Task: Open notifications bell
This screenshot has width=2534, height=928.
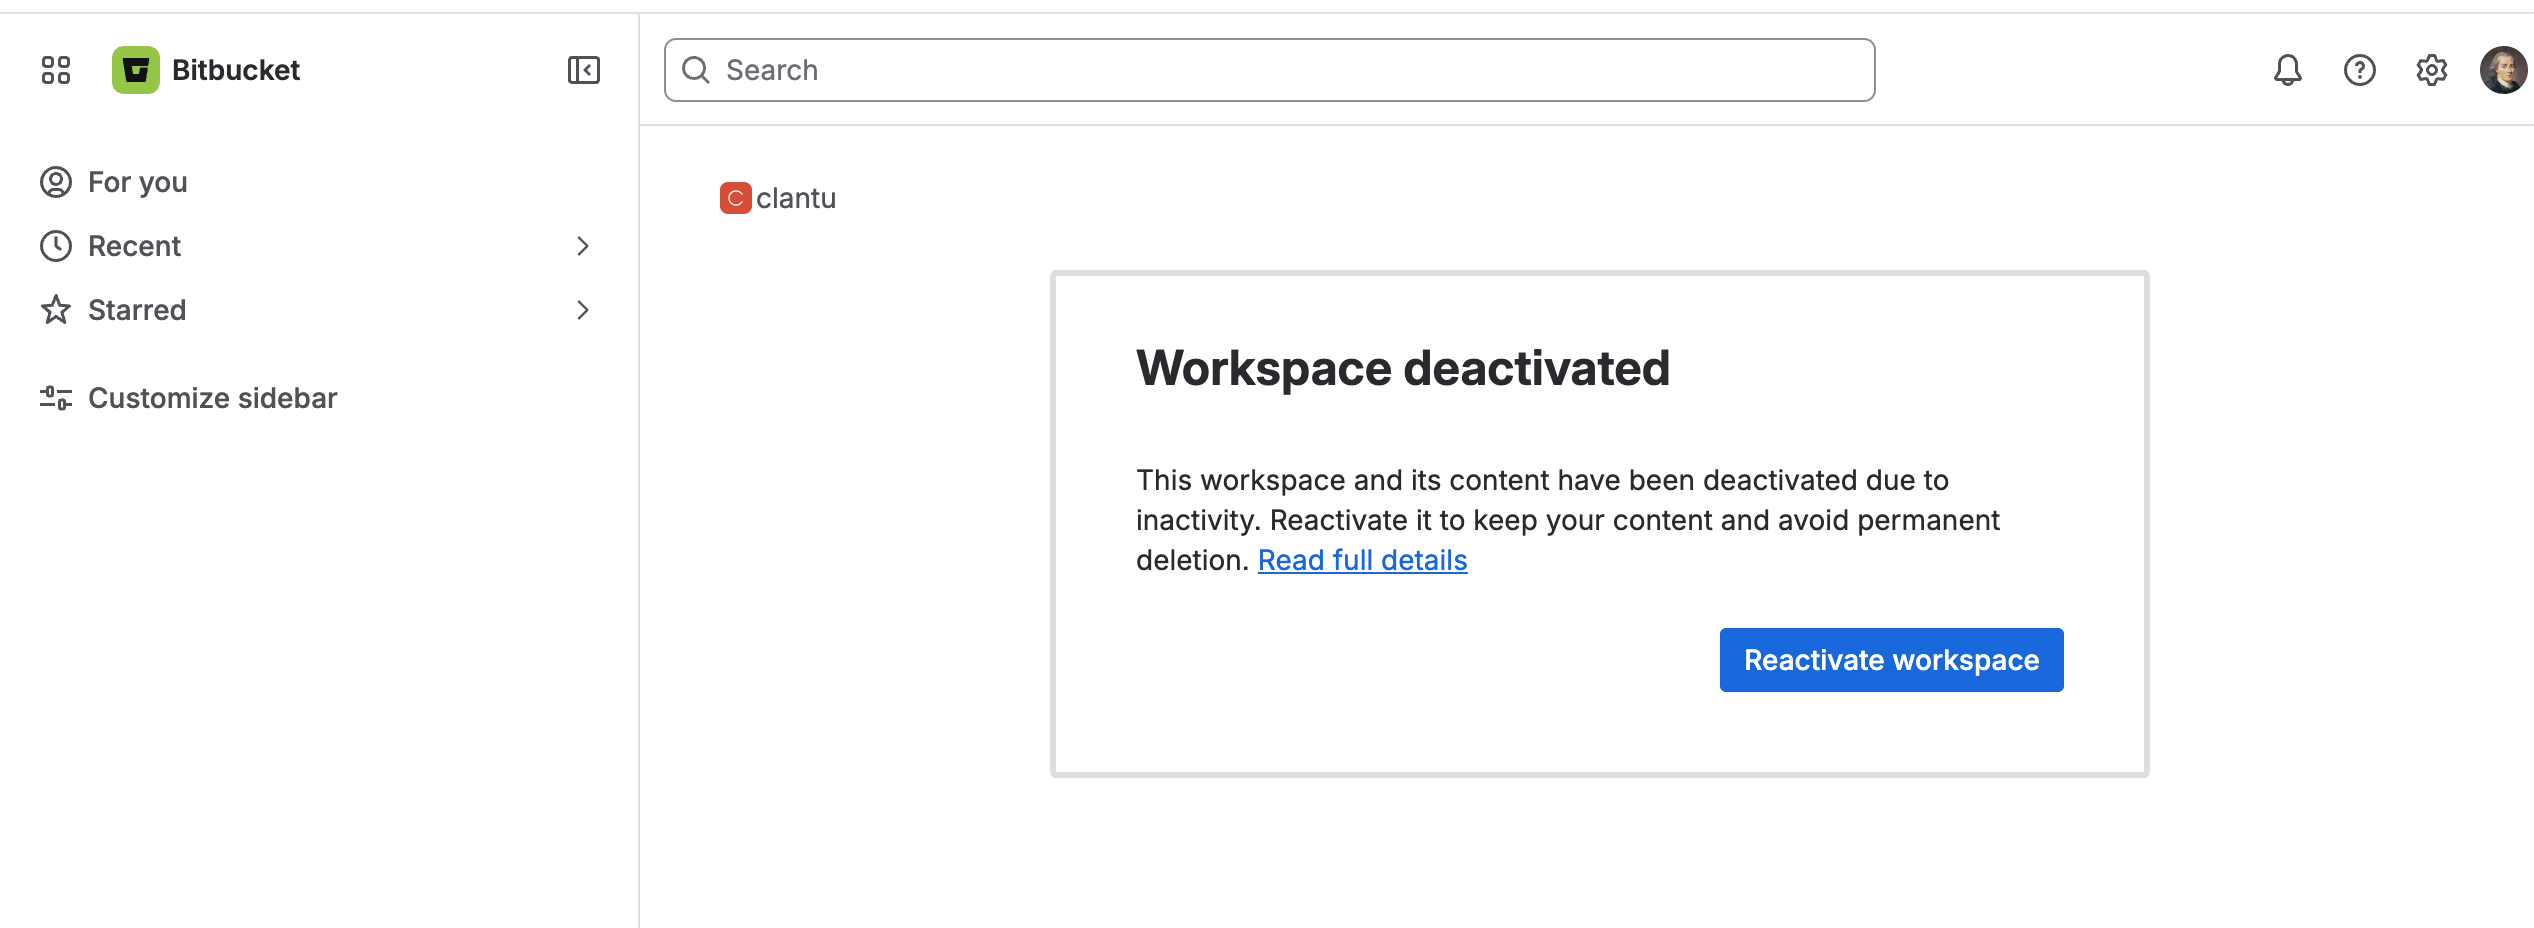Action: [x=2288, y=70]
